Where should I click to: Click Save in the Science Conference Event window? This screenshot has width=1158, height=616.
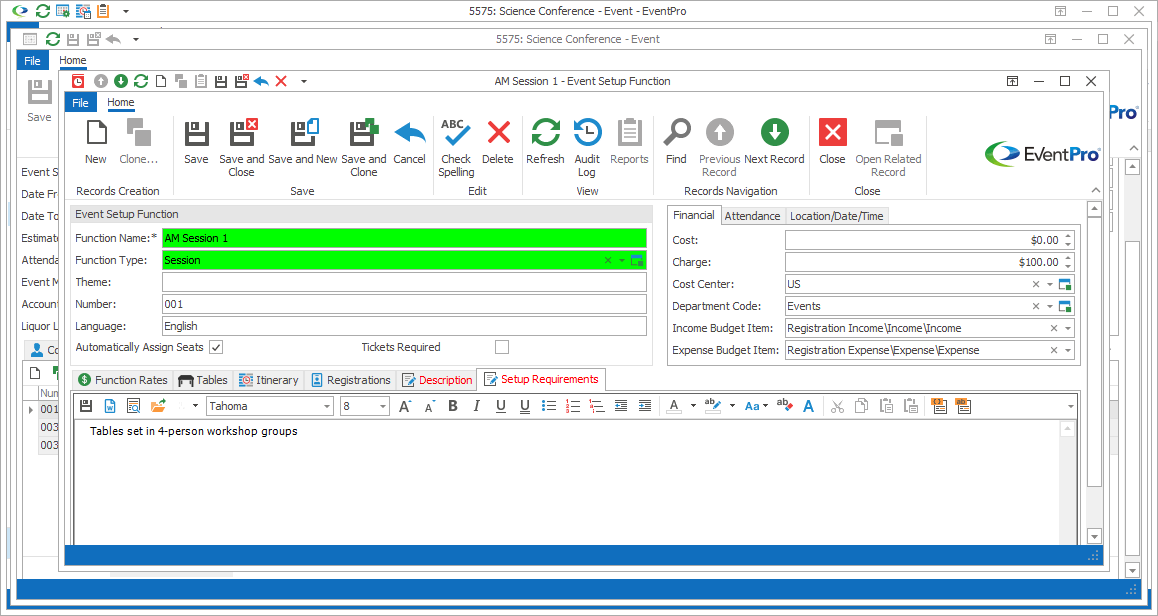click(x=39, y=101)
